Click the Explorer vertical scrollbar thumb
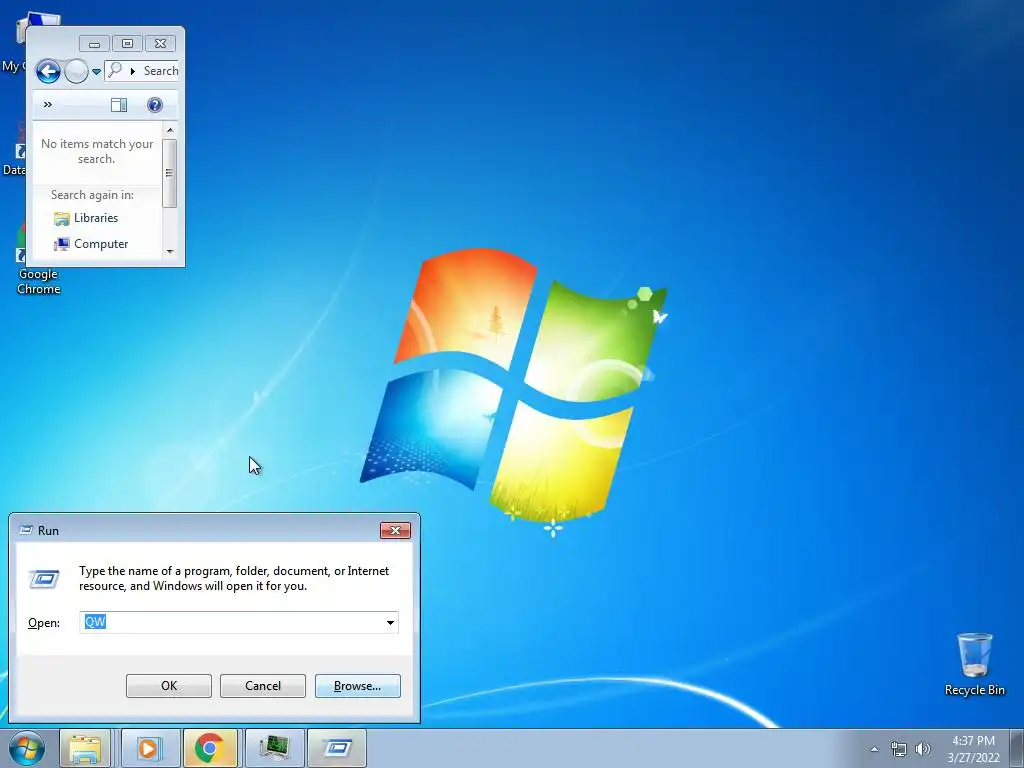Image resolution: width=1024 pixels, height=768 pixels. [170, 173]
